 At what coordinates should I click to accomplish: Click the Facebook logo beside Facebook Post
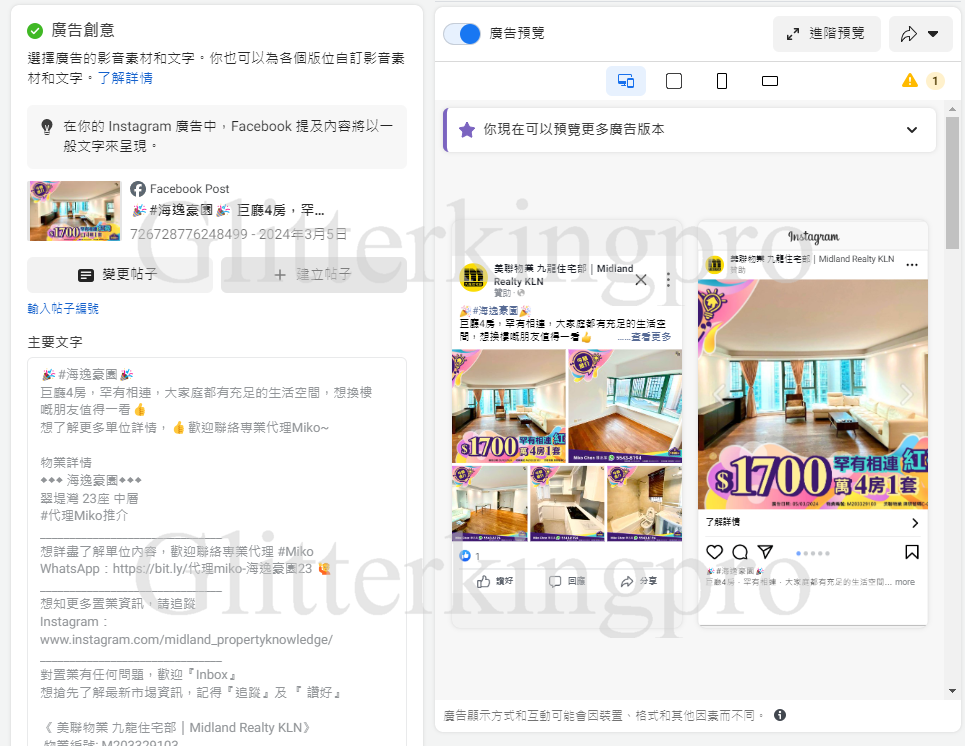click(x=138, y=189)
